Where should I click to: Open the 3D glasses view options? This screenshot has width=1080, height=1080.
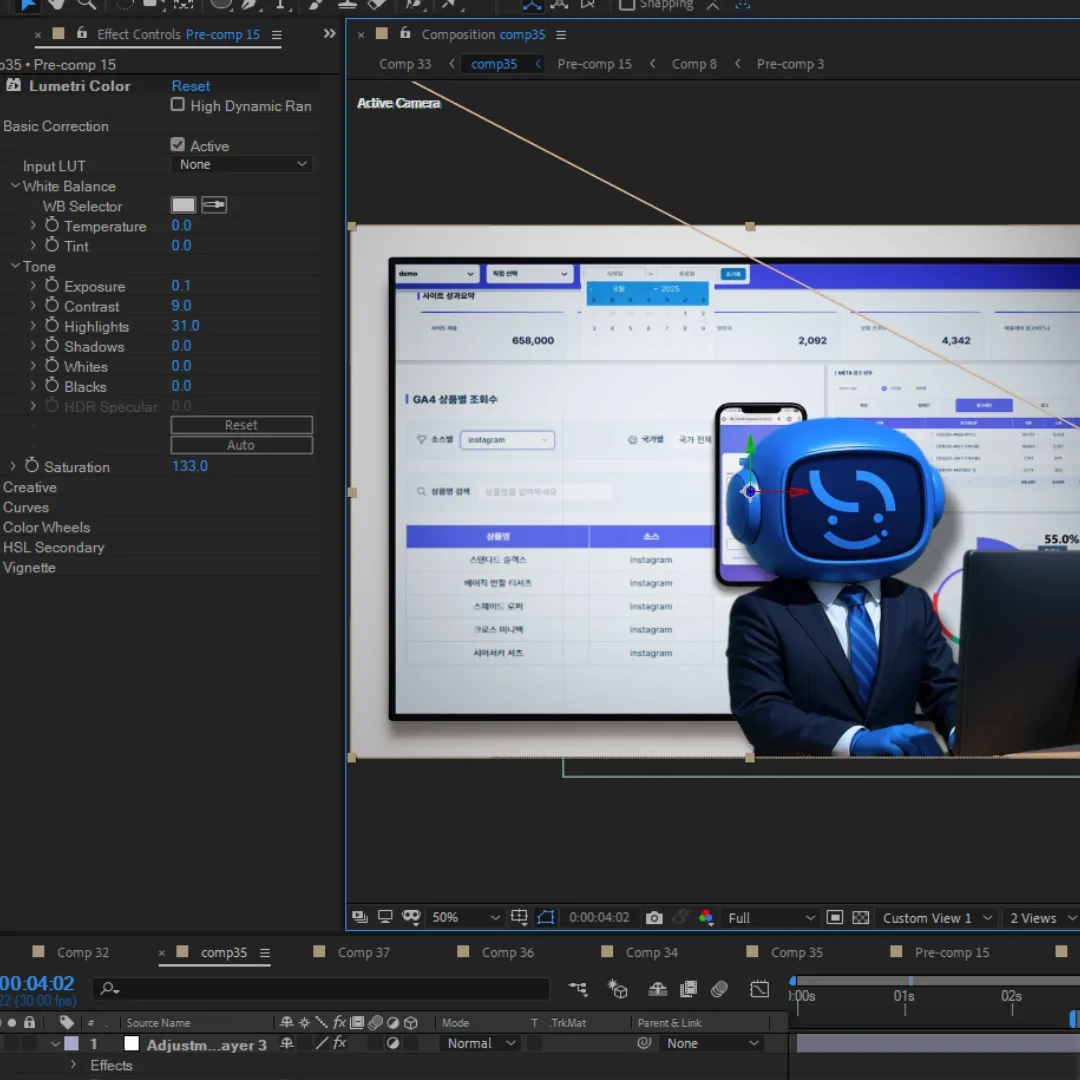click(411, 917)
